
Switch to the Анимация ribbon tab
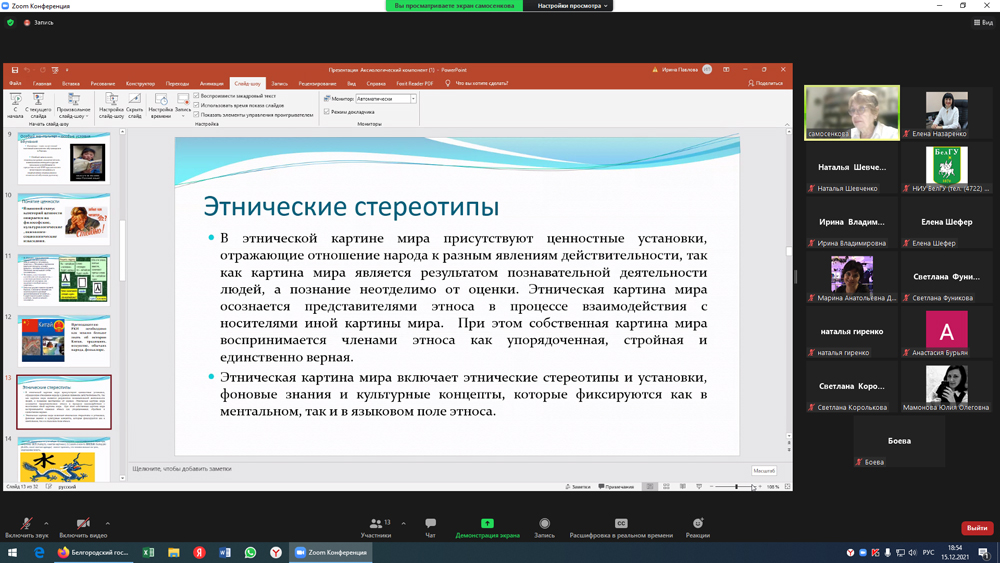pos(211,84)
